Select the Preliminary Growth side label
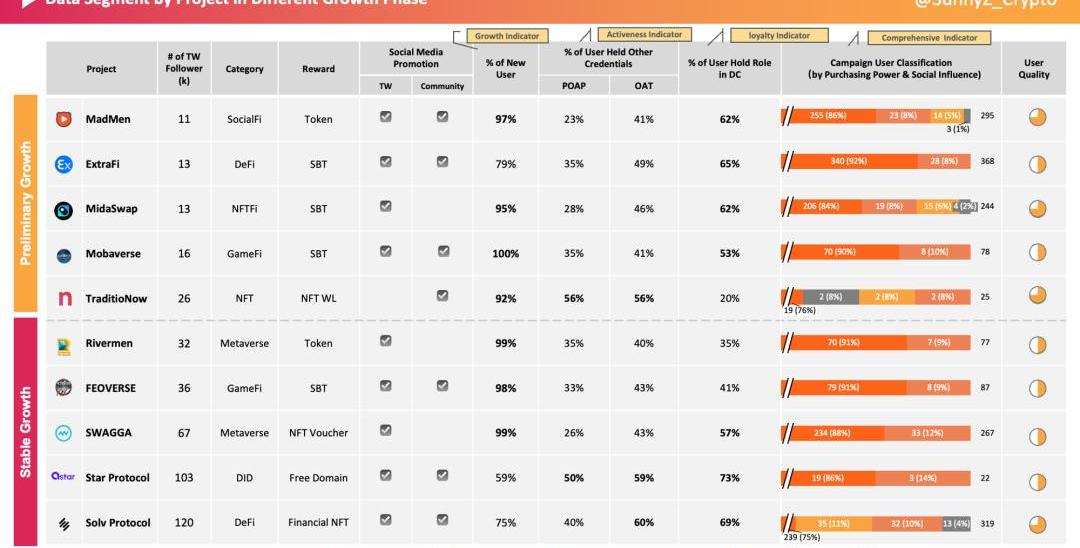 coord(25,204)
